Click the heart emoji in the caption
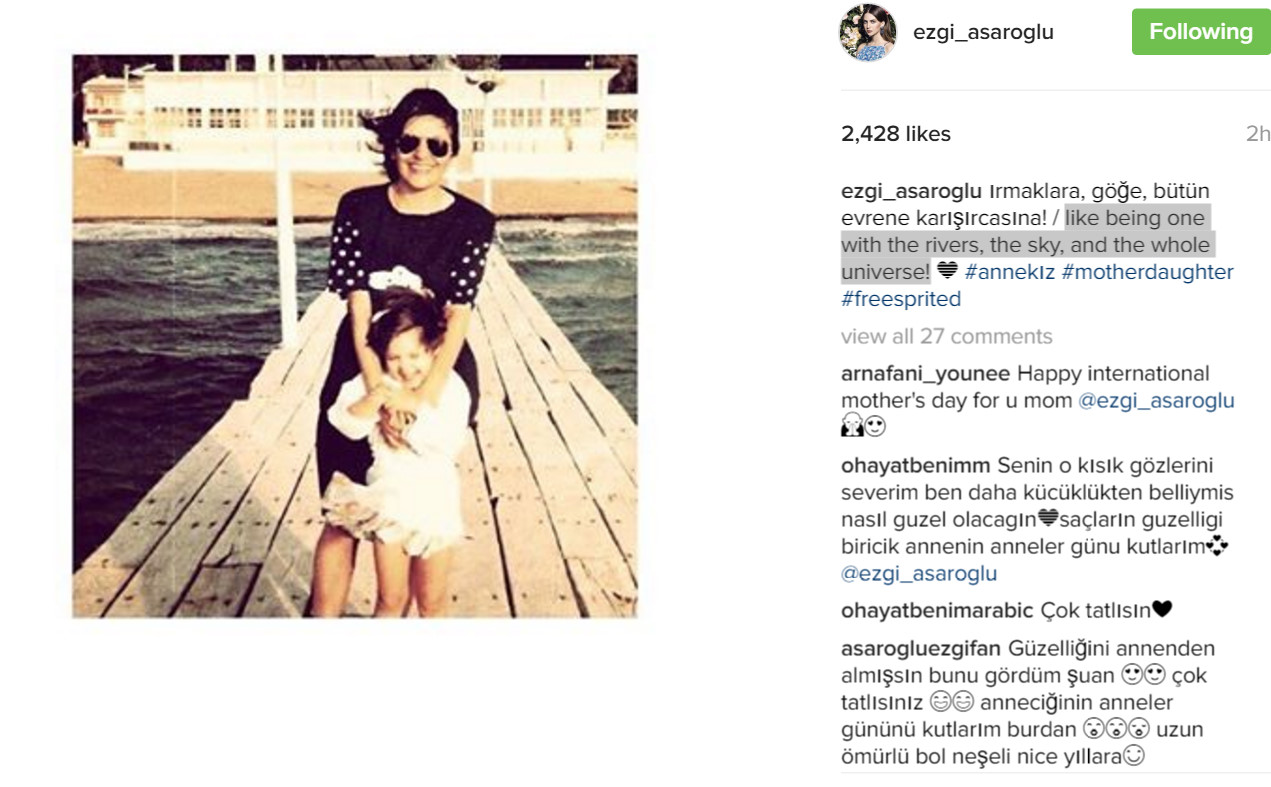The width and height of the screenshot is (1271, 787). [x=947, y=271]
